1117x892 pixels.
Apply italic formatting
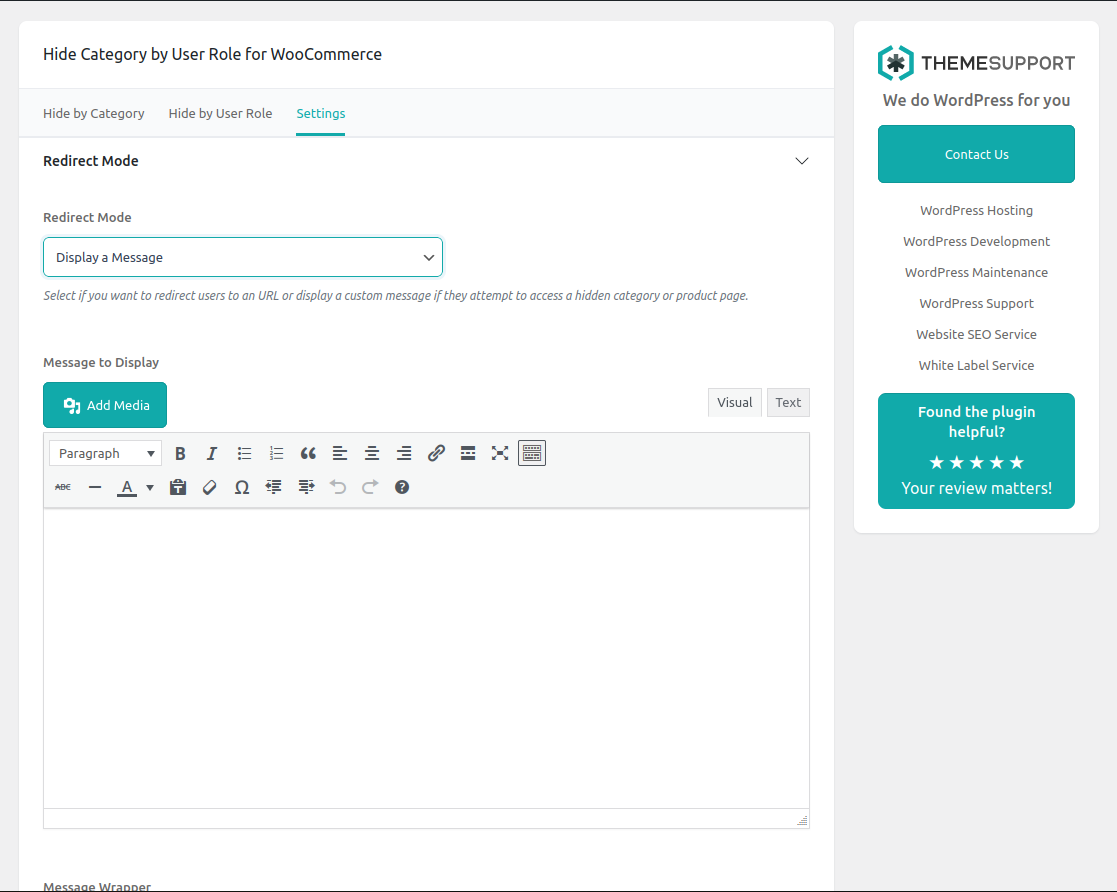[x=212, y=453]
